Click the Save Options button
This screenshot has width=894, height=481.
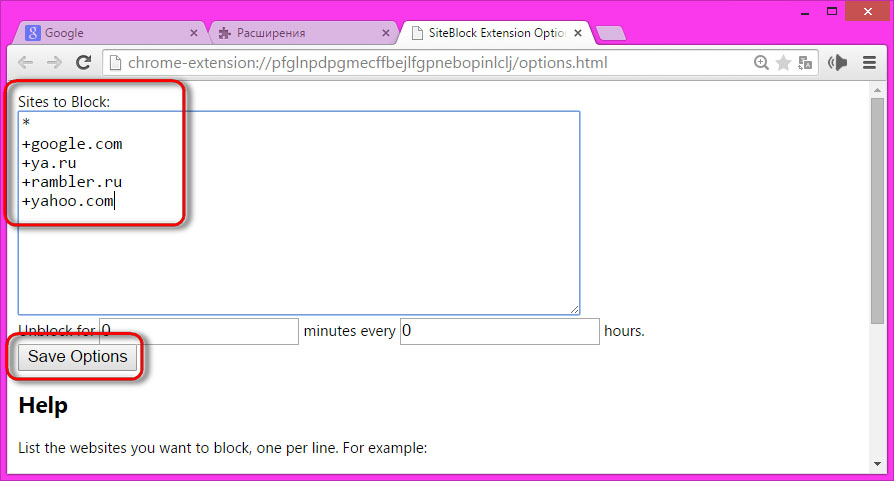[x=78, y=357]
